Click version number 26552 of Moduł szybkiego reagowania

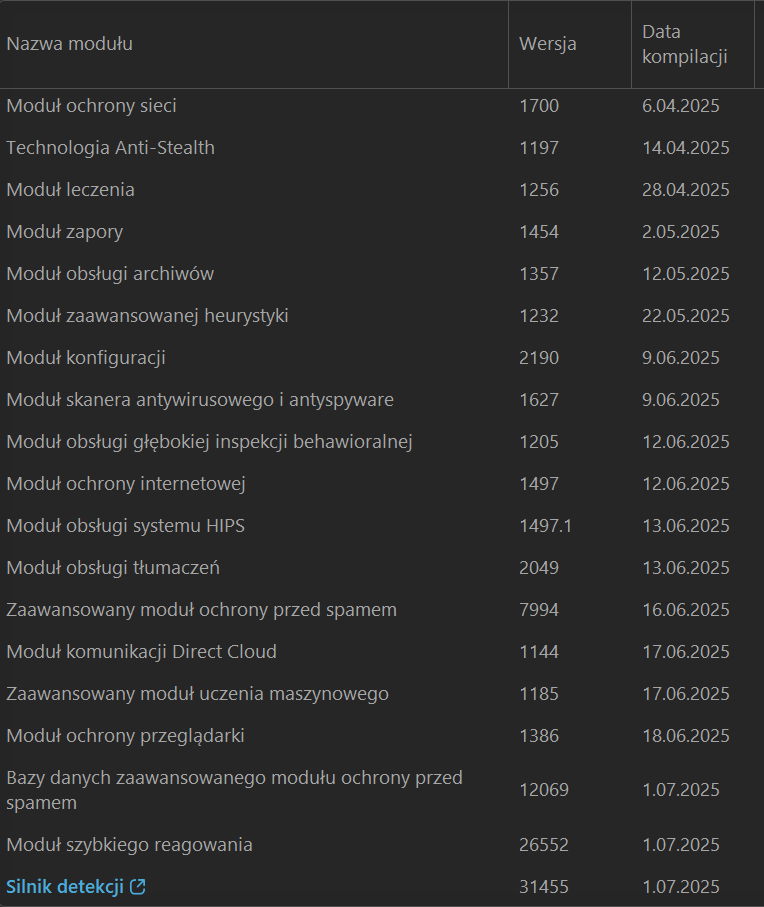tap(544, 845)
